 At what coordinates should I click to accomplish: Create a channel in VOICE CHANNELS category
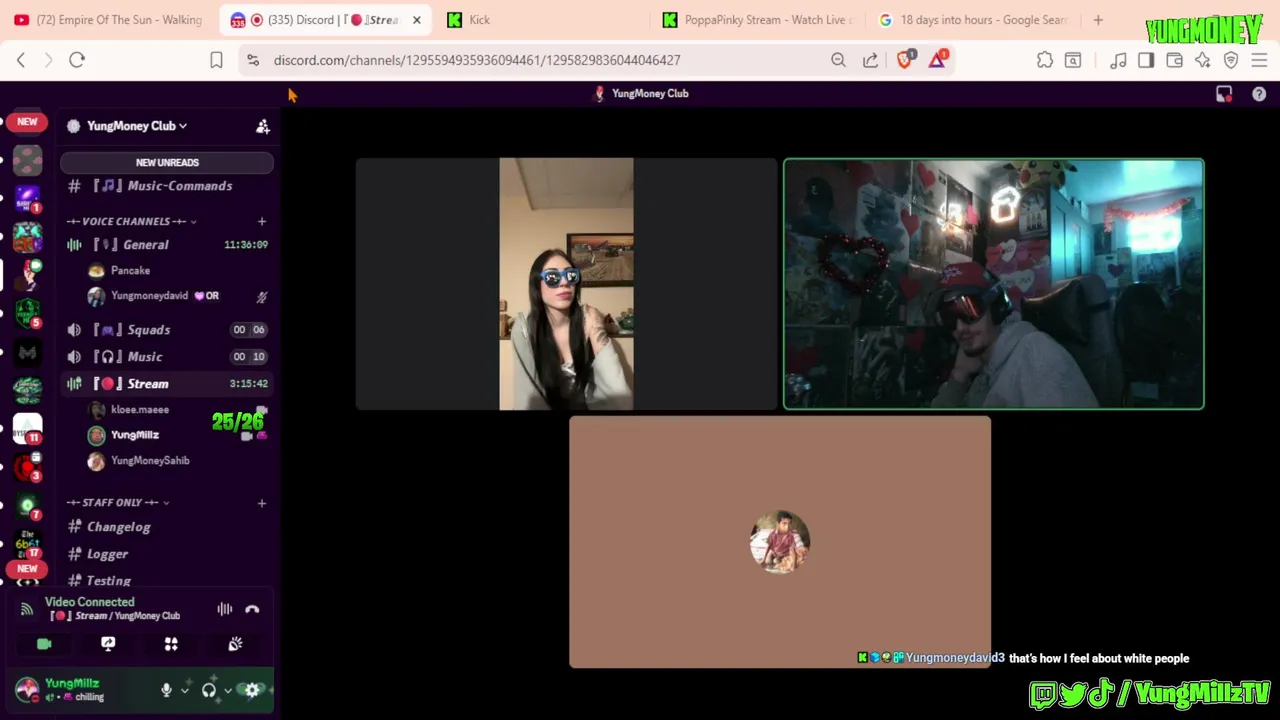pos(262,221)
